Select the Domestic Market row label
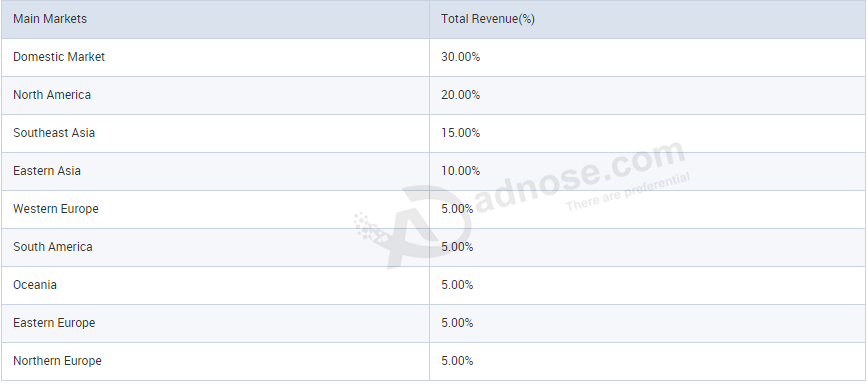Image resolution: width=868 pixels, height=384 pixels. pyautogui.click(x=59, y=57)
